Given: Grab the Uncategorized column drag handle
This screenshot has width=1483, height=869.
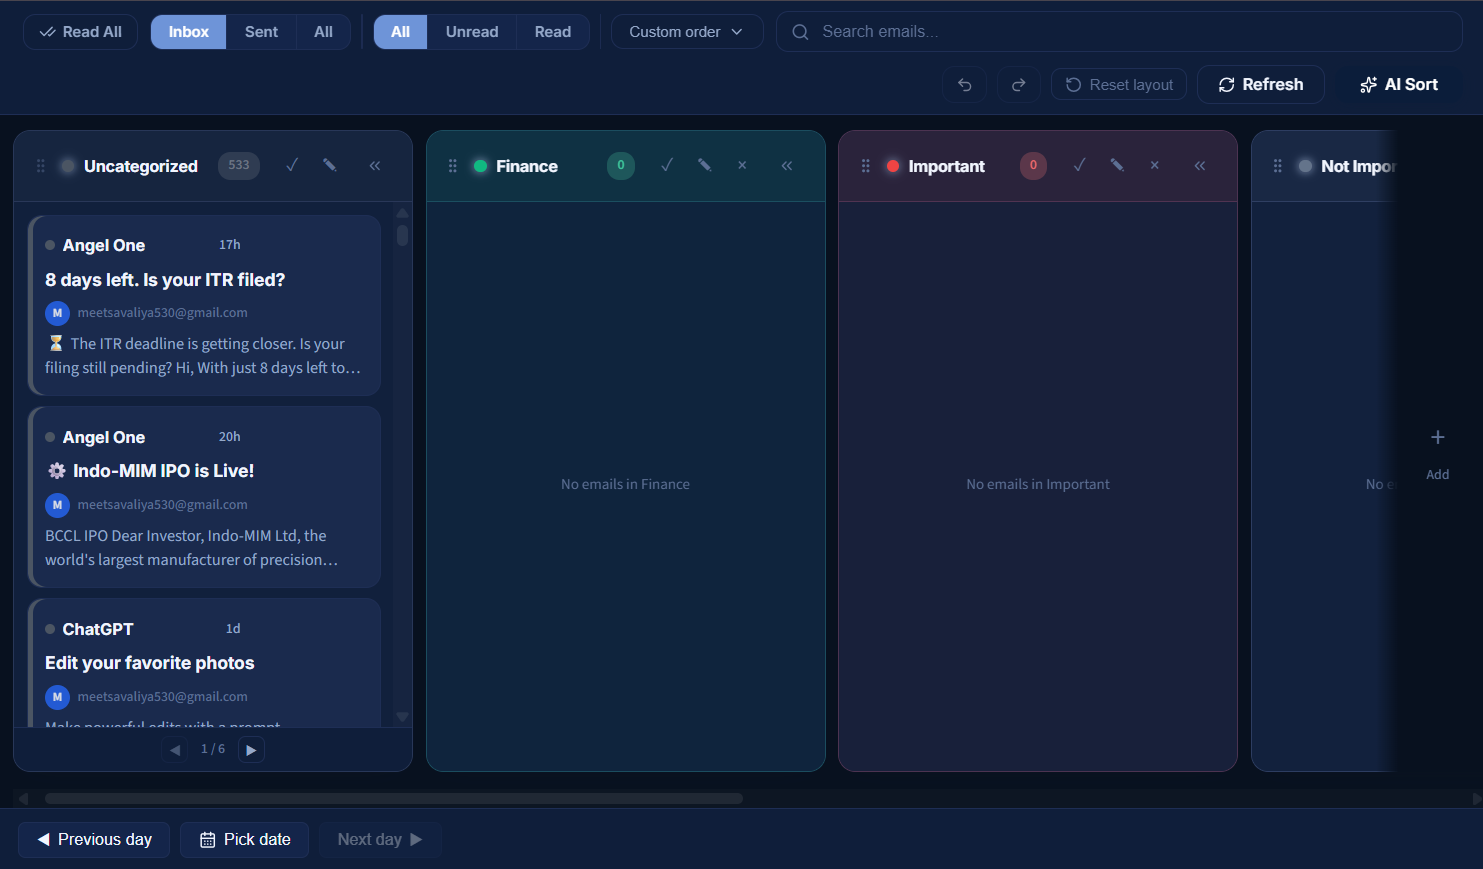Looking at the screenshot, I should [x=41, y=166].
